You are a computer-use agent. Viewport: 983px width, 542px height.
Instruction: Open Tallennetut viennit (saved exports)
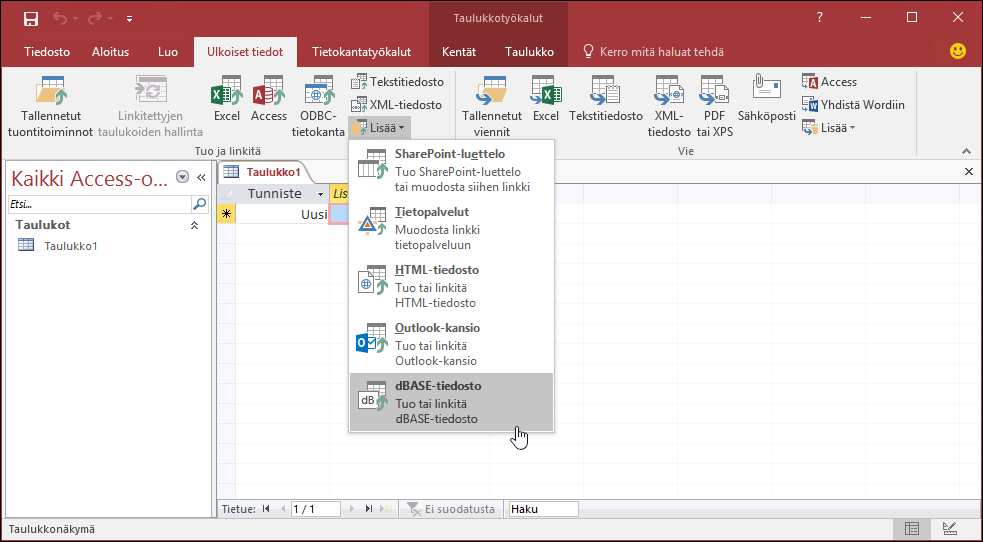[492, 106]
